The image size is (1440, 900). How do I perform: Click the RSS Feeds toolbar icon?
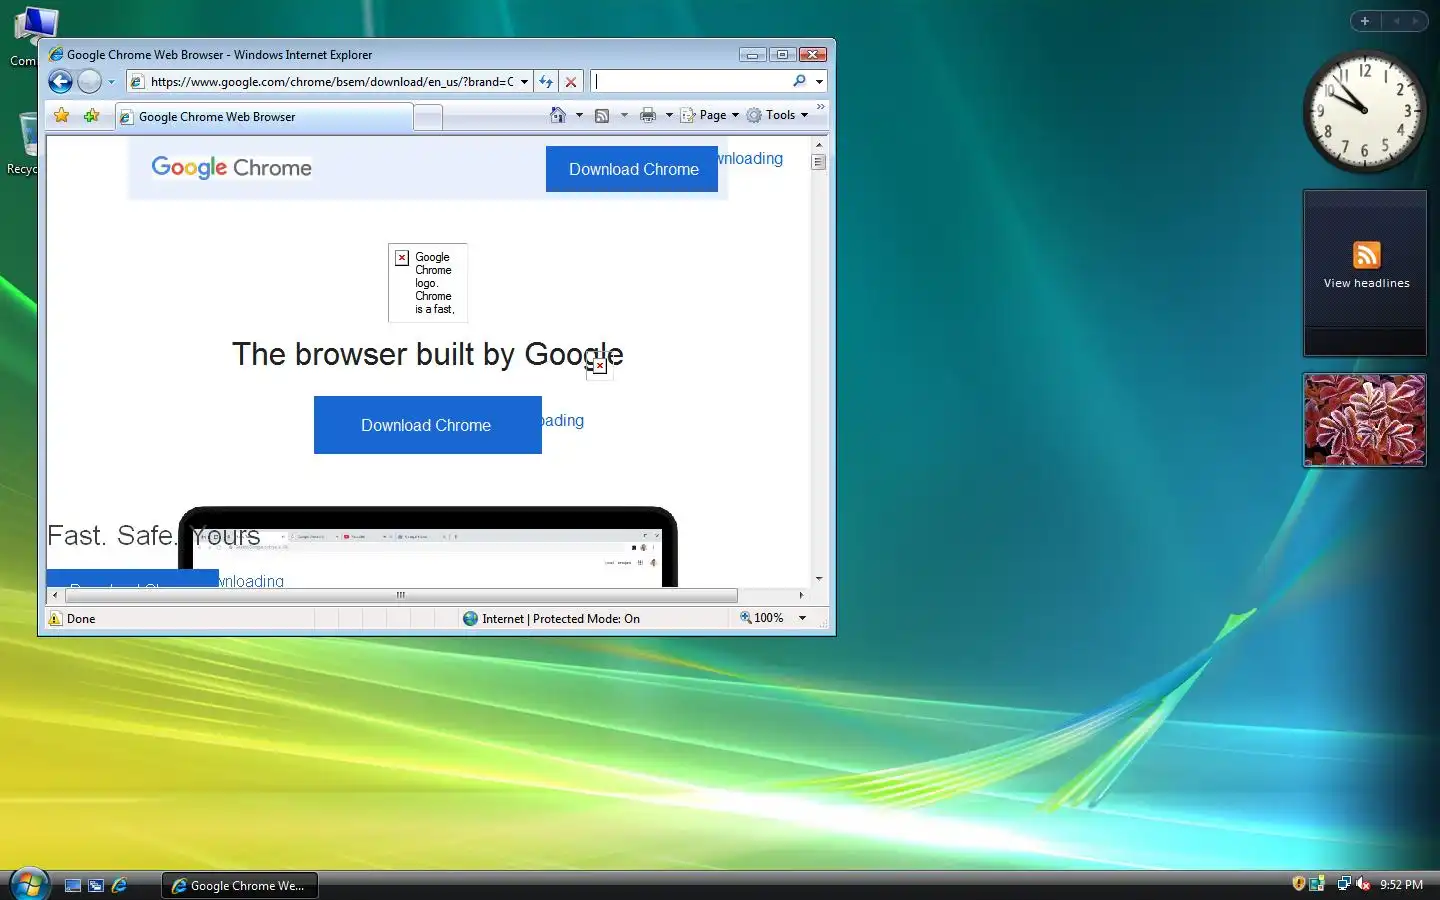click(602, 115)
